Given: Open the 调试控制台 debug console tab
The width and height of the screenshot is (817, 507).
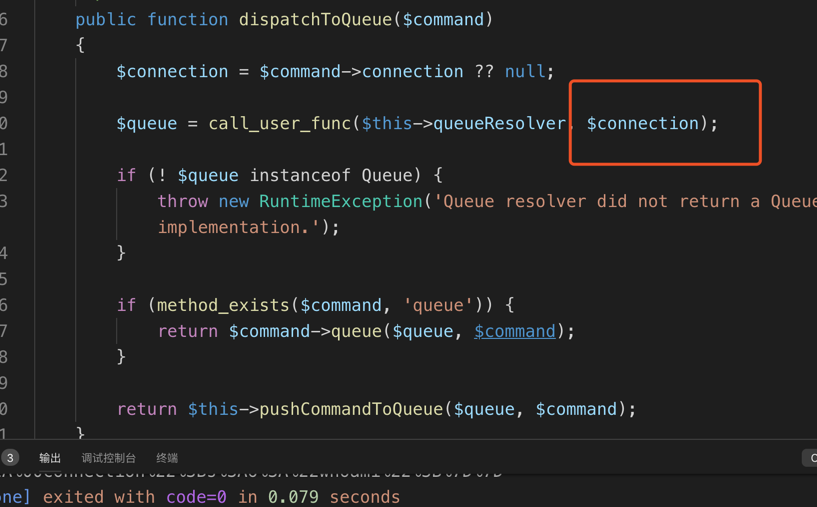Looking at the screenshot, I should (x=108, y=458).
